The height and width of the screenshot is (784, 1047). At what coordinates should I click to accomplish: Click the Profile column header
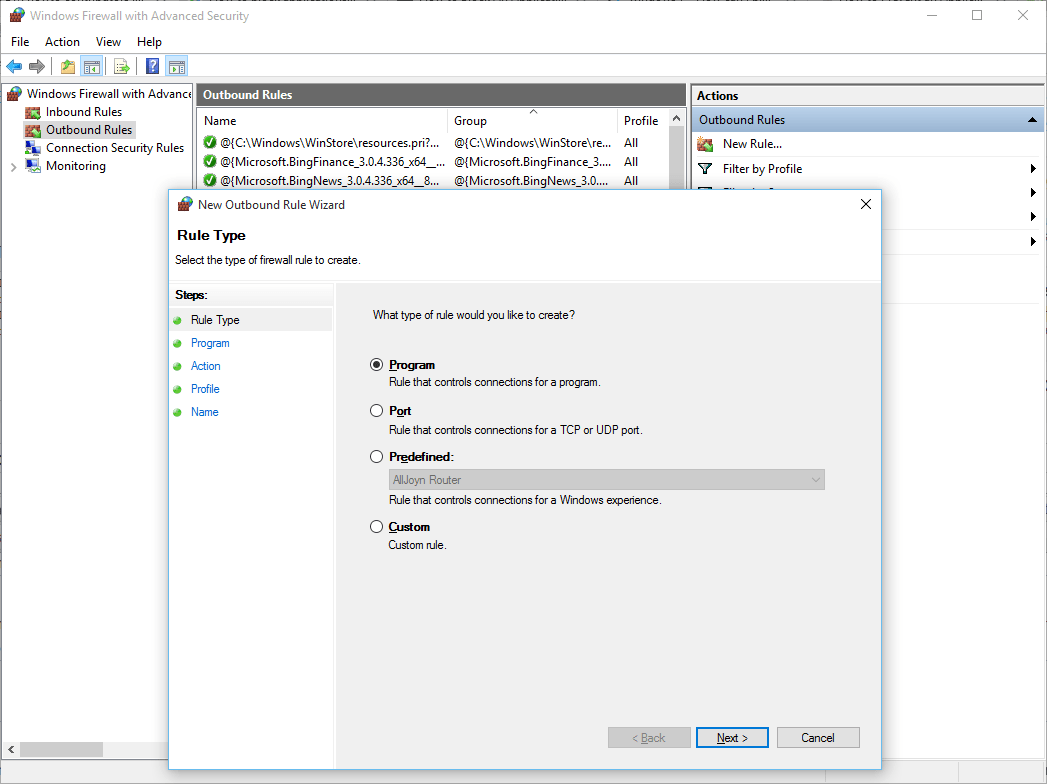point(642,120)
